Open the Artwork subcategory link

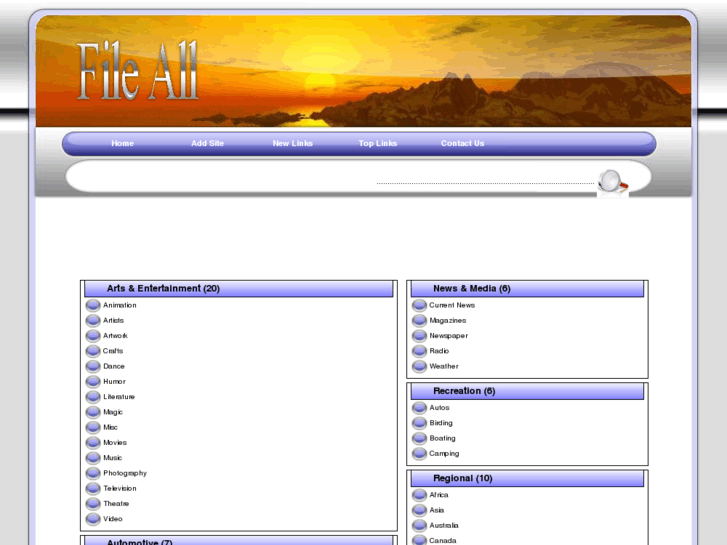coord(115,336)
